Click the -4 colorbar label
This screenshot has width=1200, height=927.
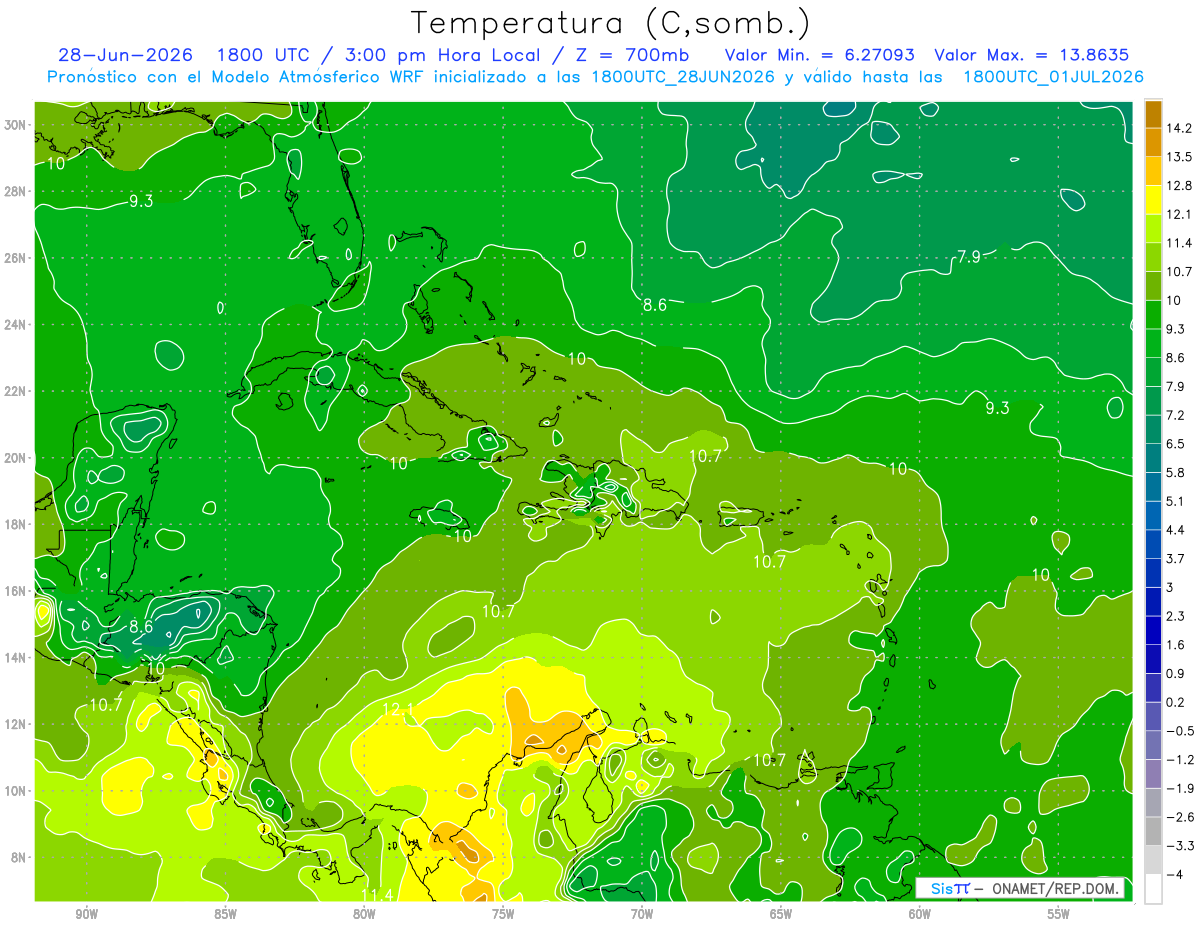pos(1174,874)
